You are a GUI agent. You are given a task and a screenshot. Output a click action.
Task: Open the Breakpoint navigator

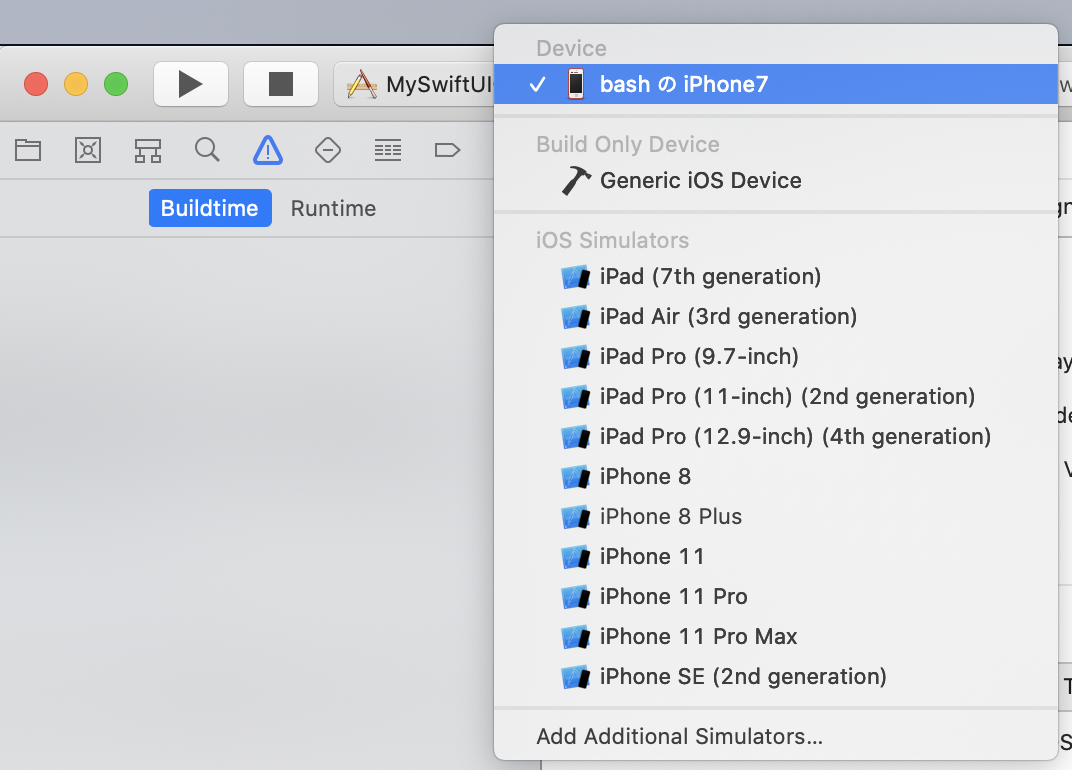tap(447, 150)
